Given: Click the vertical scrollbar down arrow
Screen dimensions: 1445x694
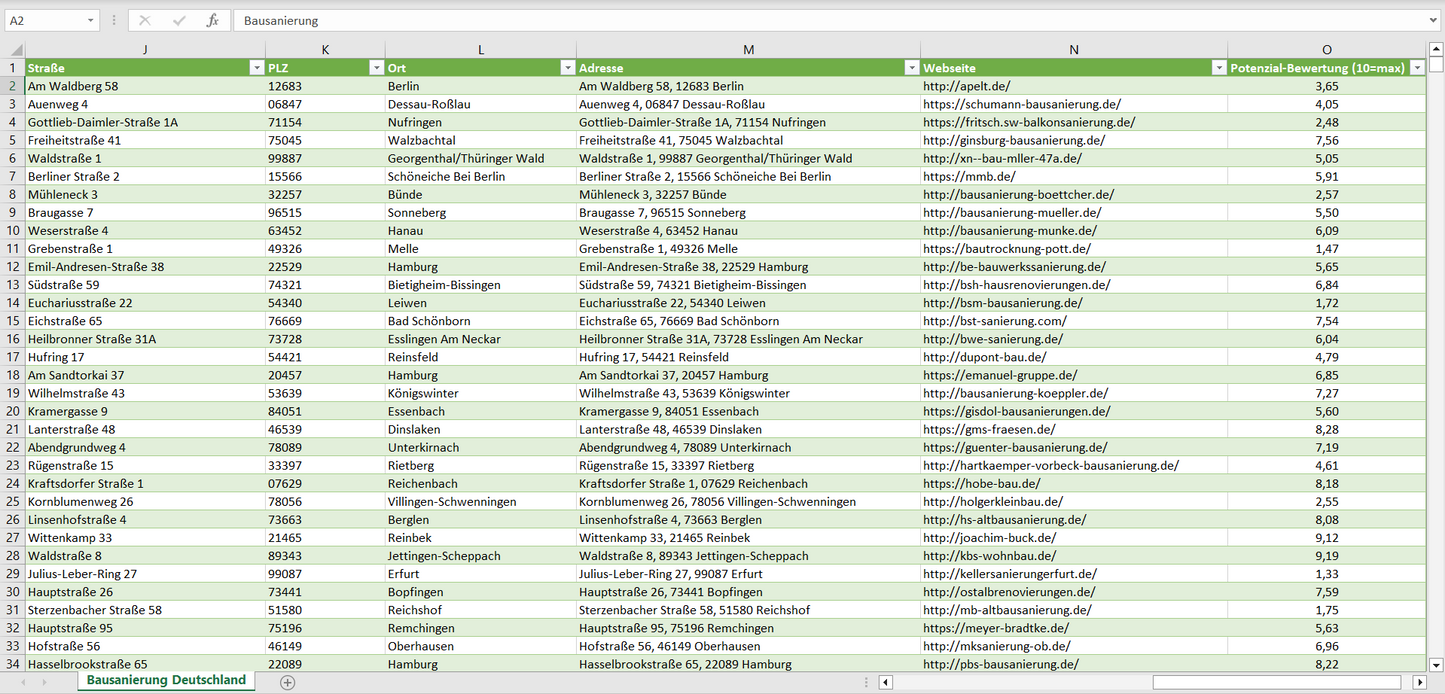Looking at the screenshot, I should [x=1436, y=664].
